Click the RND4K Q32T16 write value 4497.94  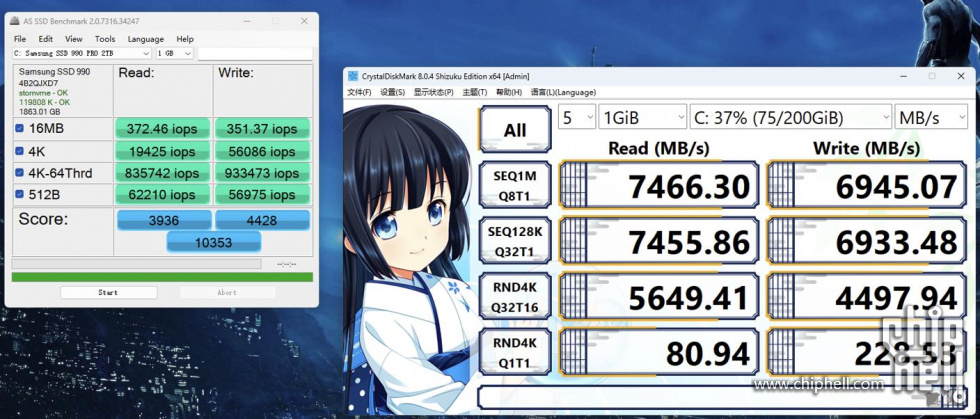coord(867,296)
